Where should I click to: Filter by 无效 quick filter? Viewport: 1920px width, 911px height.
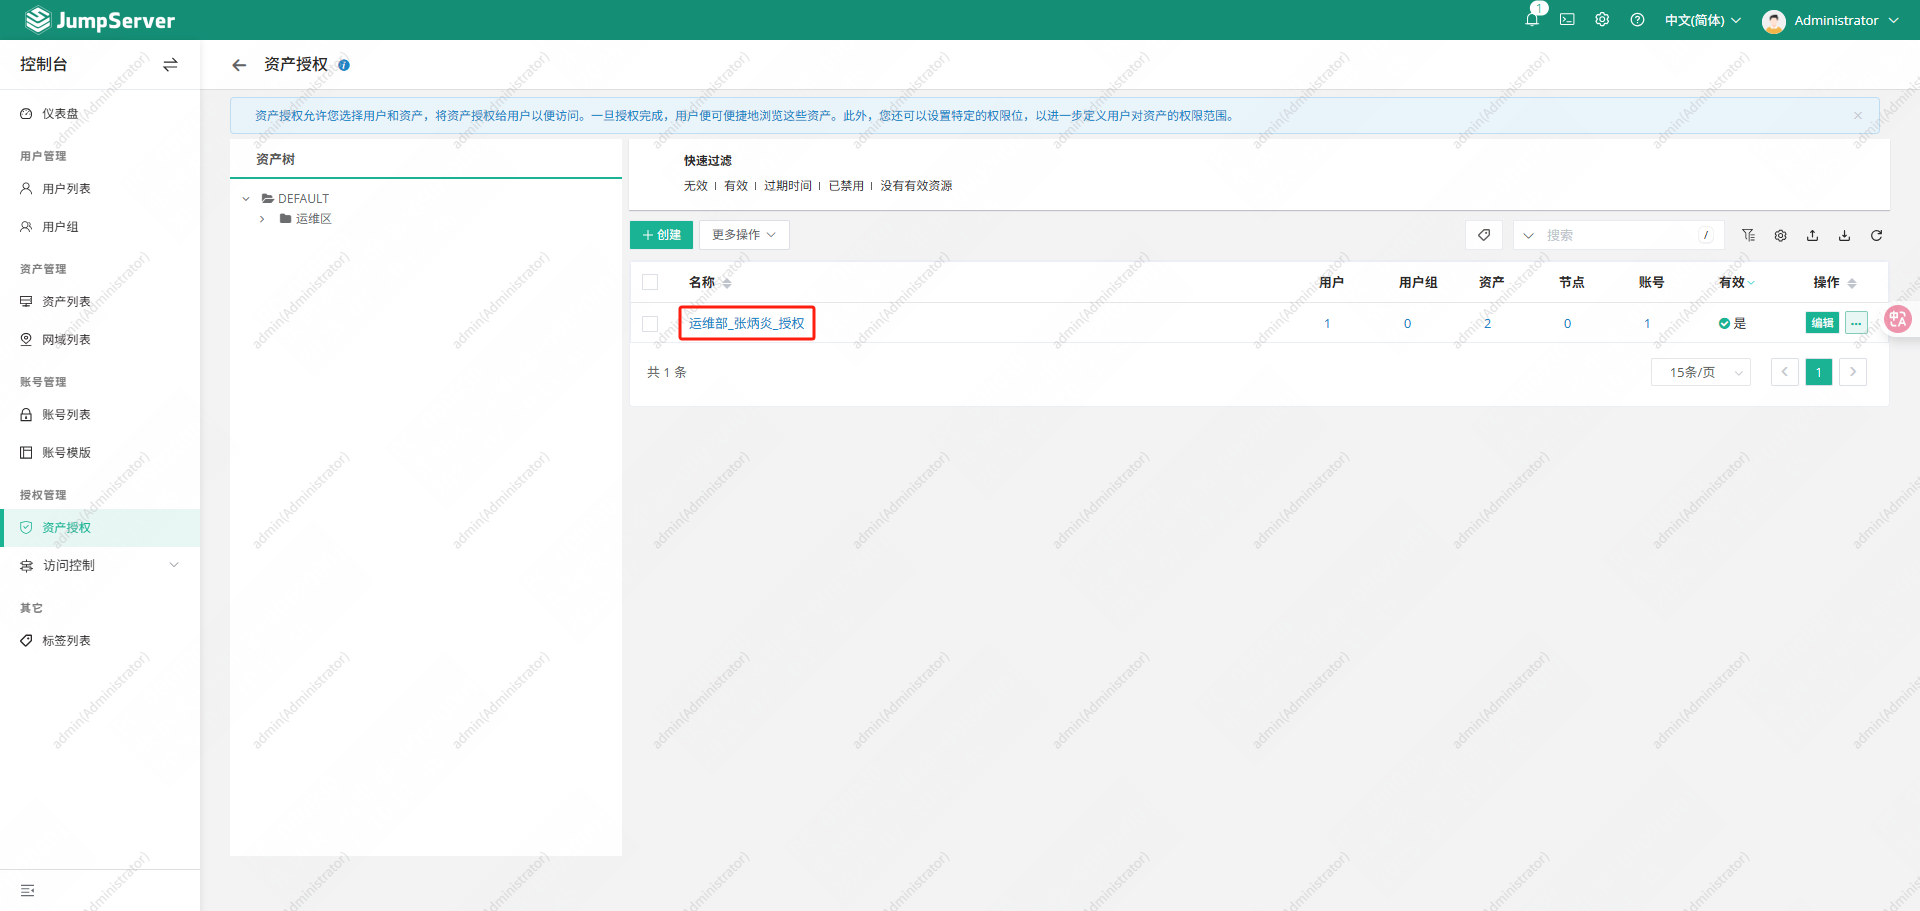point(696,186)
